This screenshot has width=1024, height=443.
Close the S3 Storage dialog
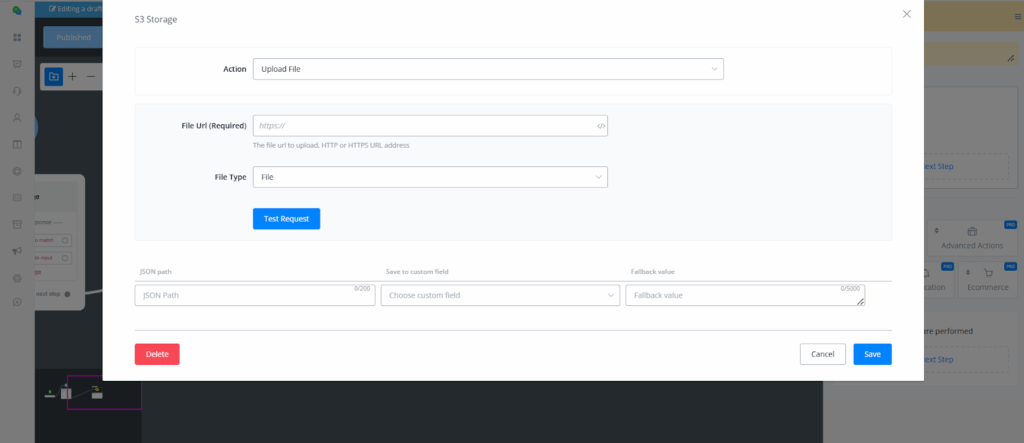906,14
